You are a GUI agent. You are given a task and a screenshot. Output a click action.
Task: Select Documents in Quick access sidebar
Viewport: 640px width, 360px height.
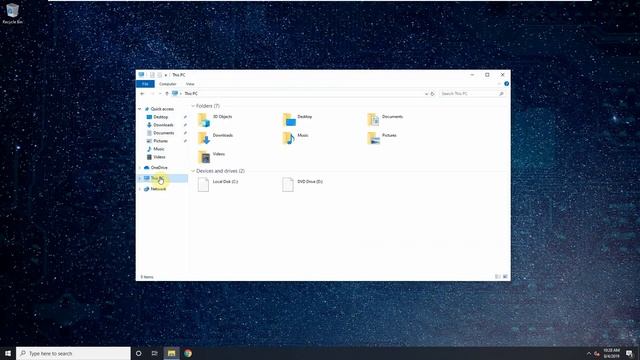click(x=163, y=133)
